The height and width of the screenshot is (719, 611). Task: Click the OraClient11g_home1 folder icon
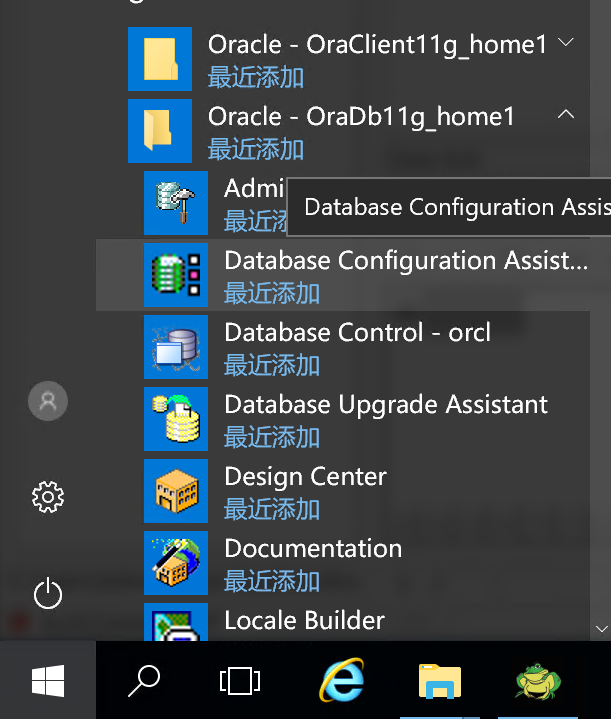pos(160,59)
